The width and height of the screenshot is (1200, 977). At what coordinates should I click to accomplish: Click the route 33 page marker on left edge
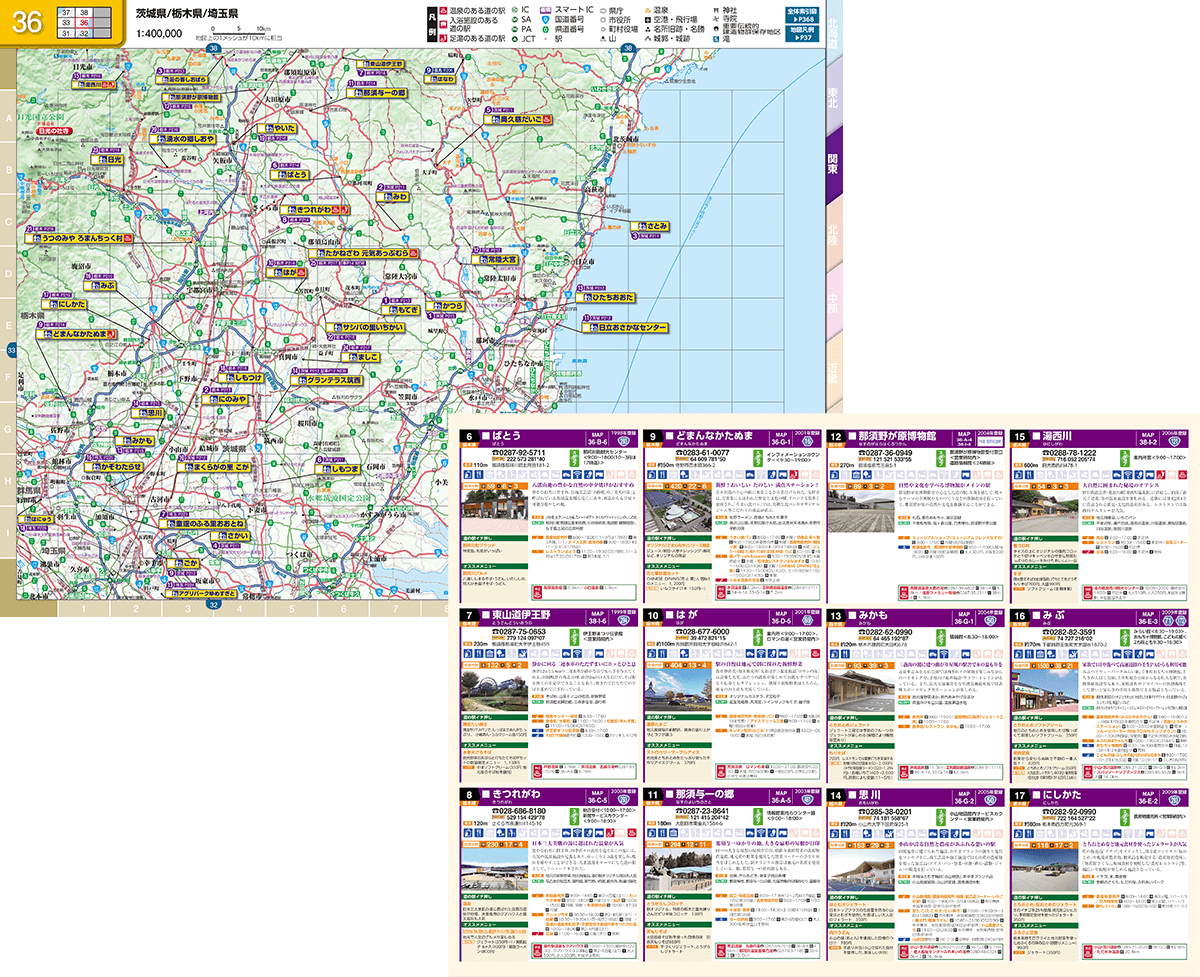[12, 350]
